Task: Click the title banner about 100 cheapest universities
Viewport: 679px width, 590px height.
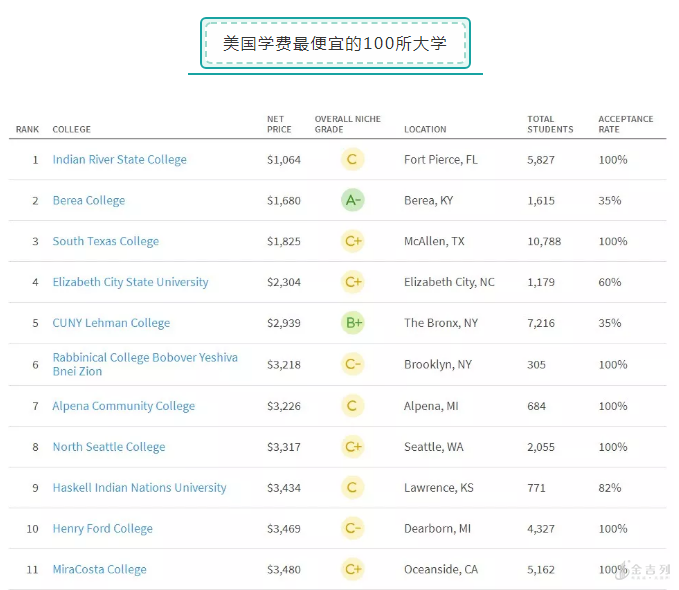Action: click(x=335, y=43)
